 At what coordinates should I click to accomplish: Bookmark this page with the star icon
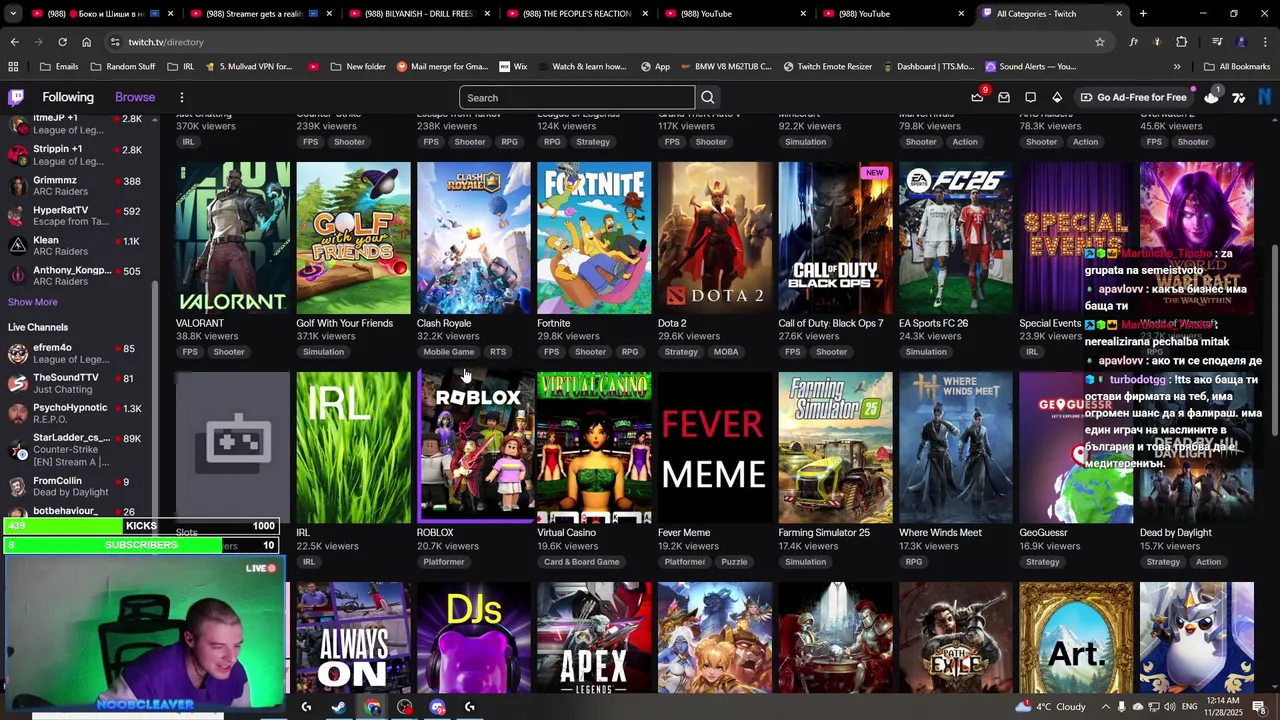(x=1100, y=42)
